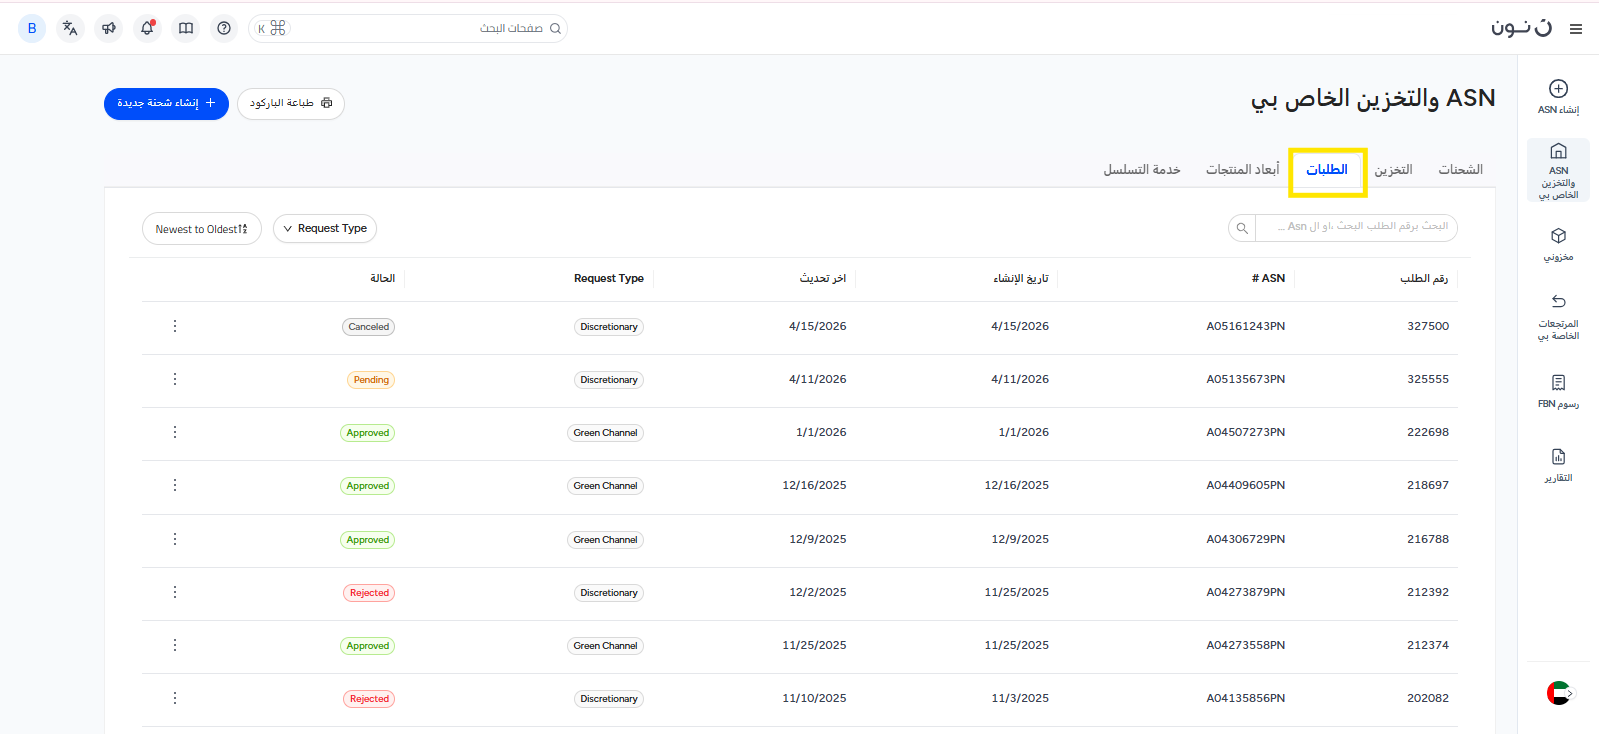Open Reports icon in sidebar
Viewport: 1599px width, 734px height.
(1558, 457)
